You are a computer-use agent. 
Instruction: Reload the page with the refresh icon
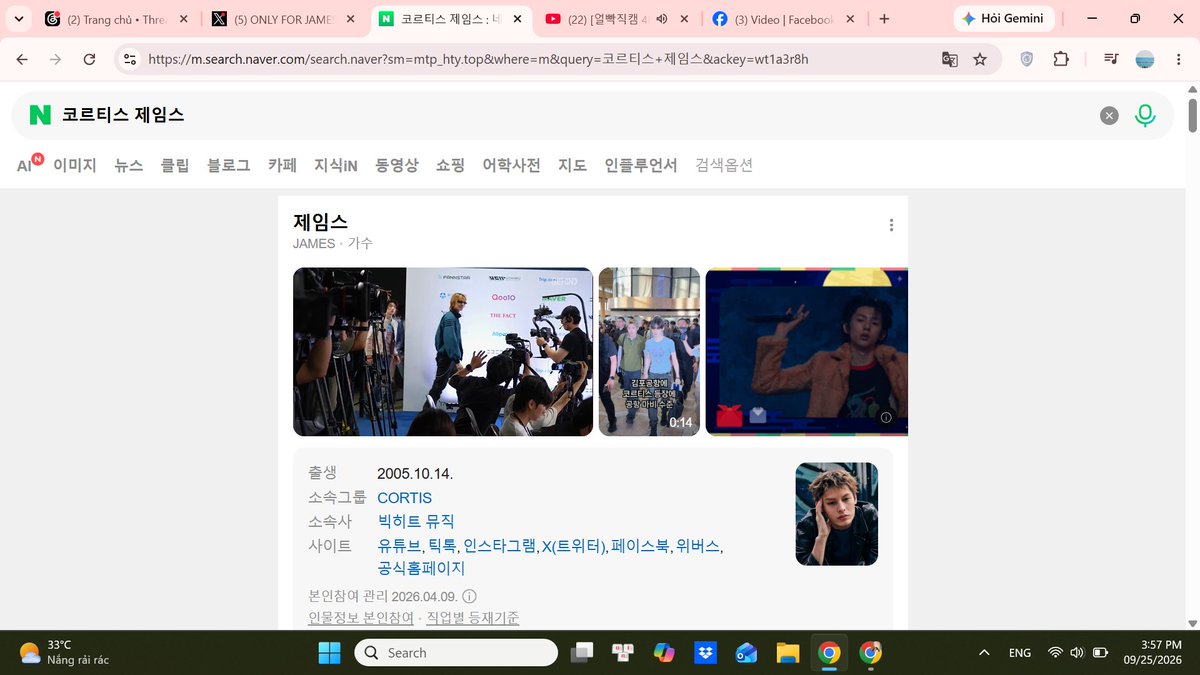coord(89,59)
